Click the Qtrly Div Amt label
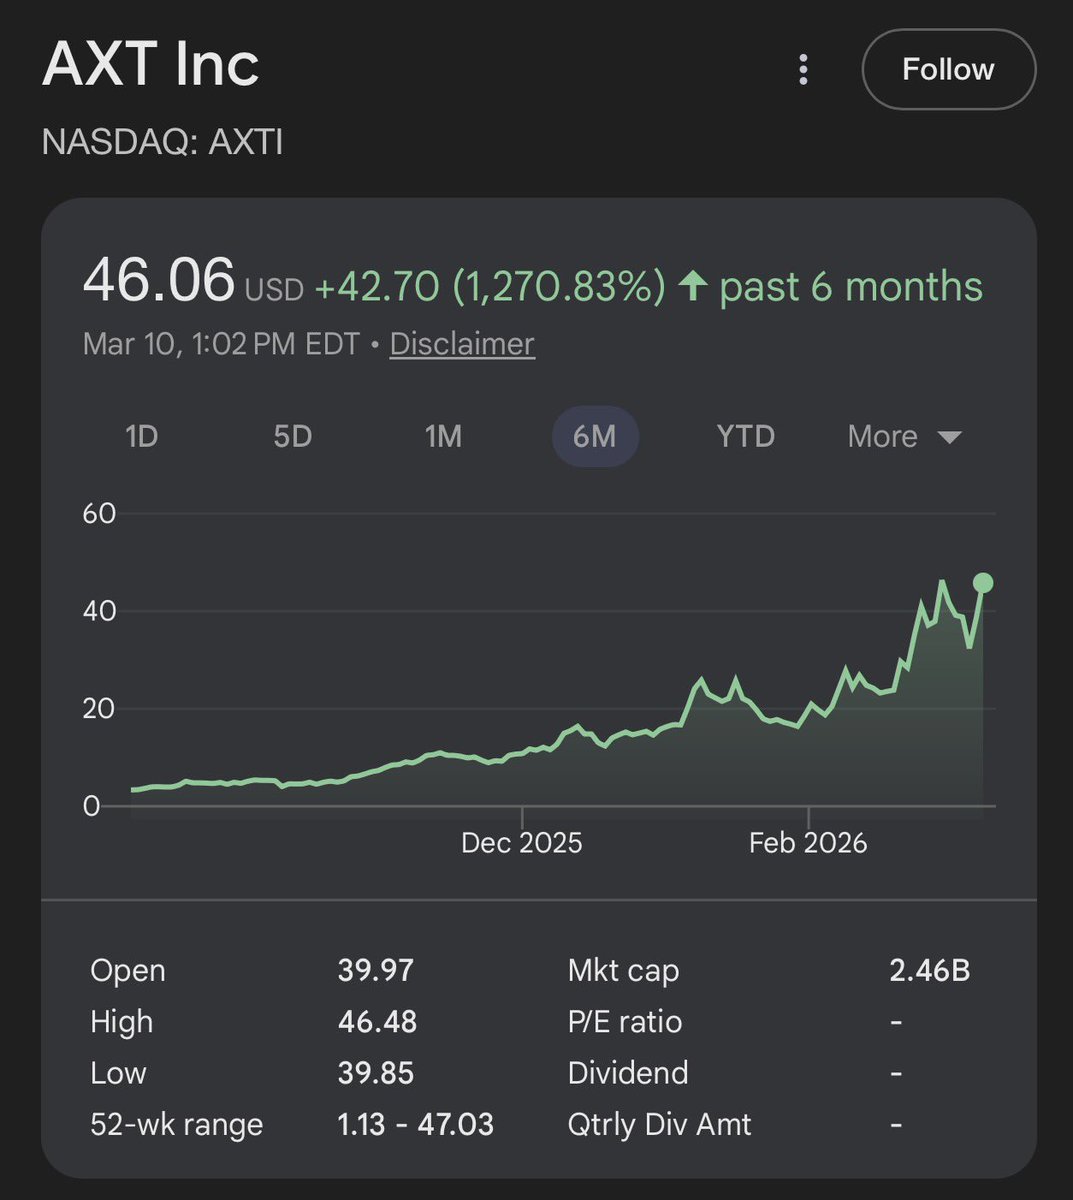 (x=659, y=1124)
